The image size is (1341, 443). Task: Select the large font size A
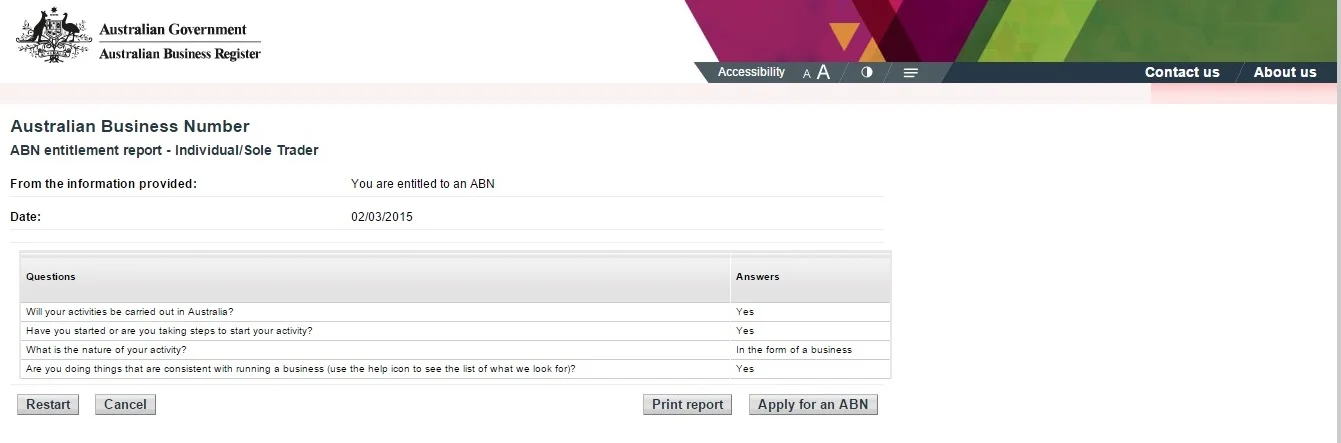(823, 72)
